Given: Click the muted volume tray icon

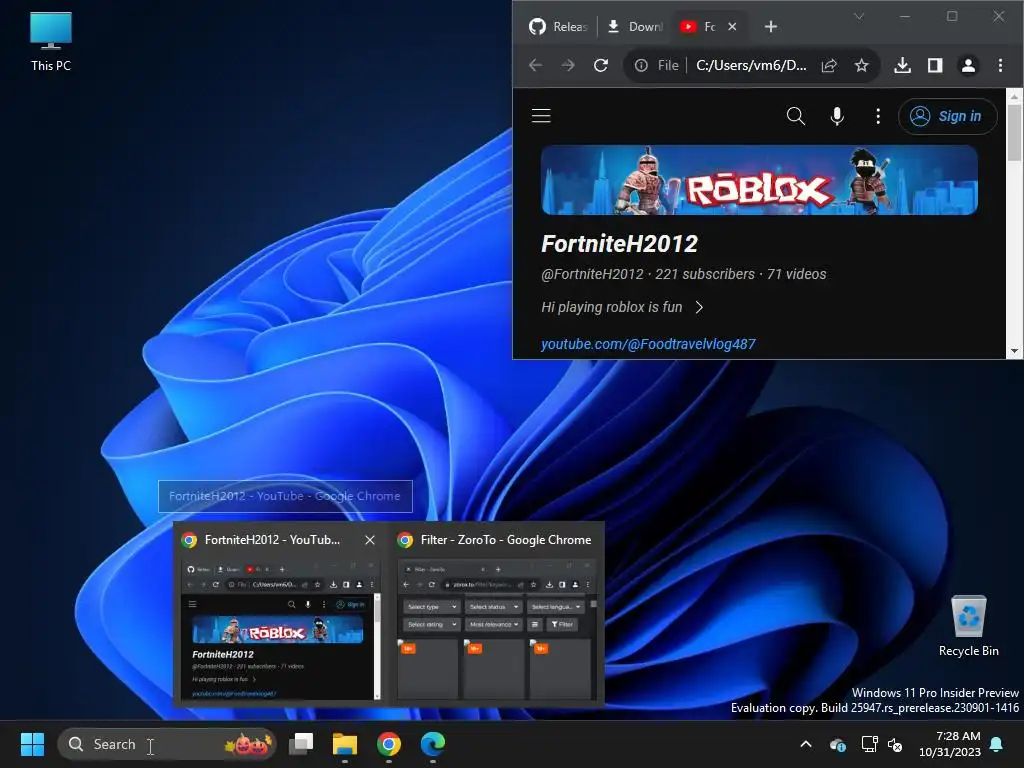Looking at the screenshot, I should coord(895,744).
